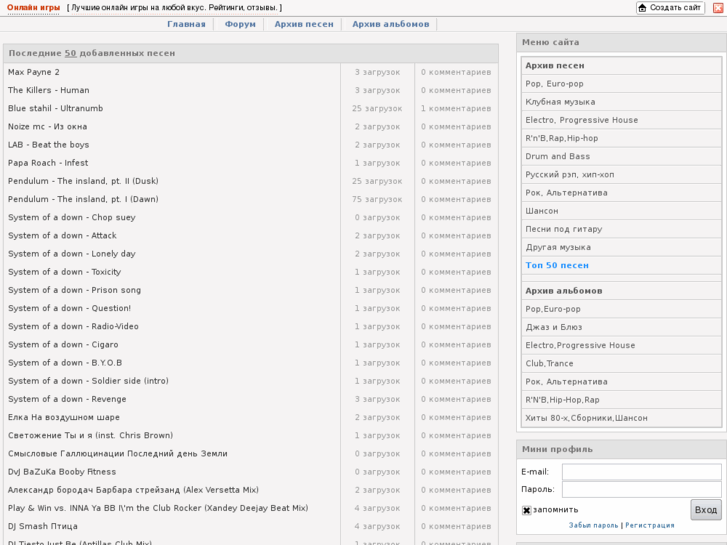Select Клубная музыка menu entry

[560, 102]
